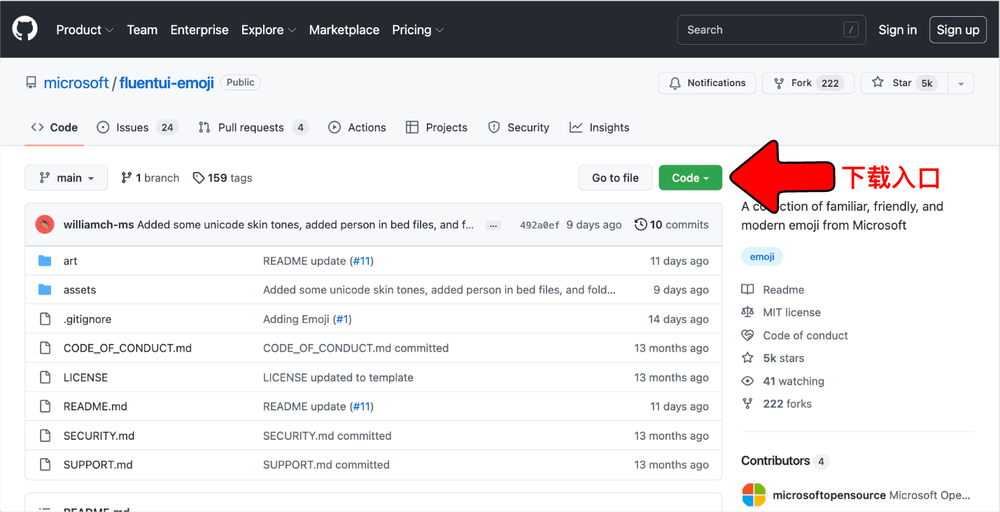
Task: Open the Contributors heading link
Action: 785,461
